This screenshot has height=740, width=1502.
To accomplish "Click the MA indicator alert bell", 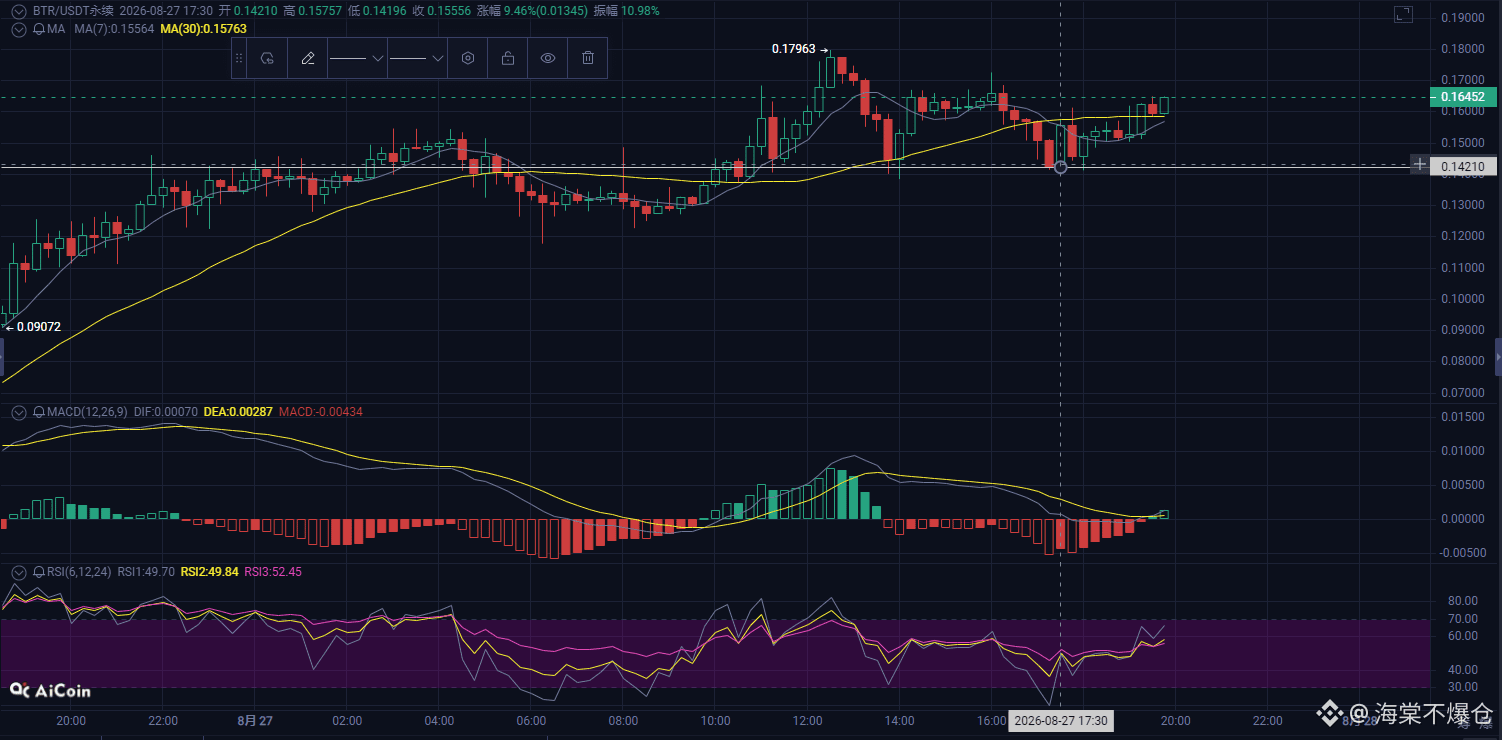I will [x=39, y=29].
